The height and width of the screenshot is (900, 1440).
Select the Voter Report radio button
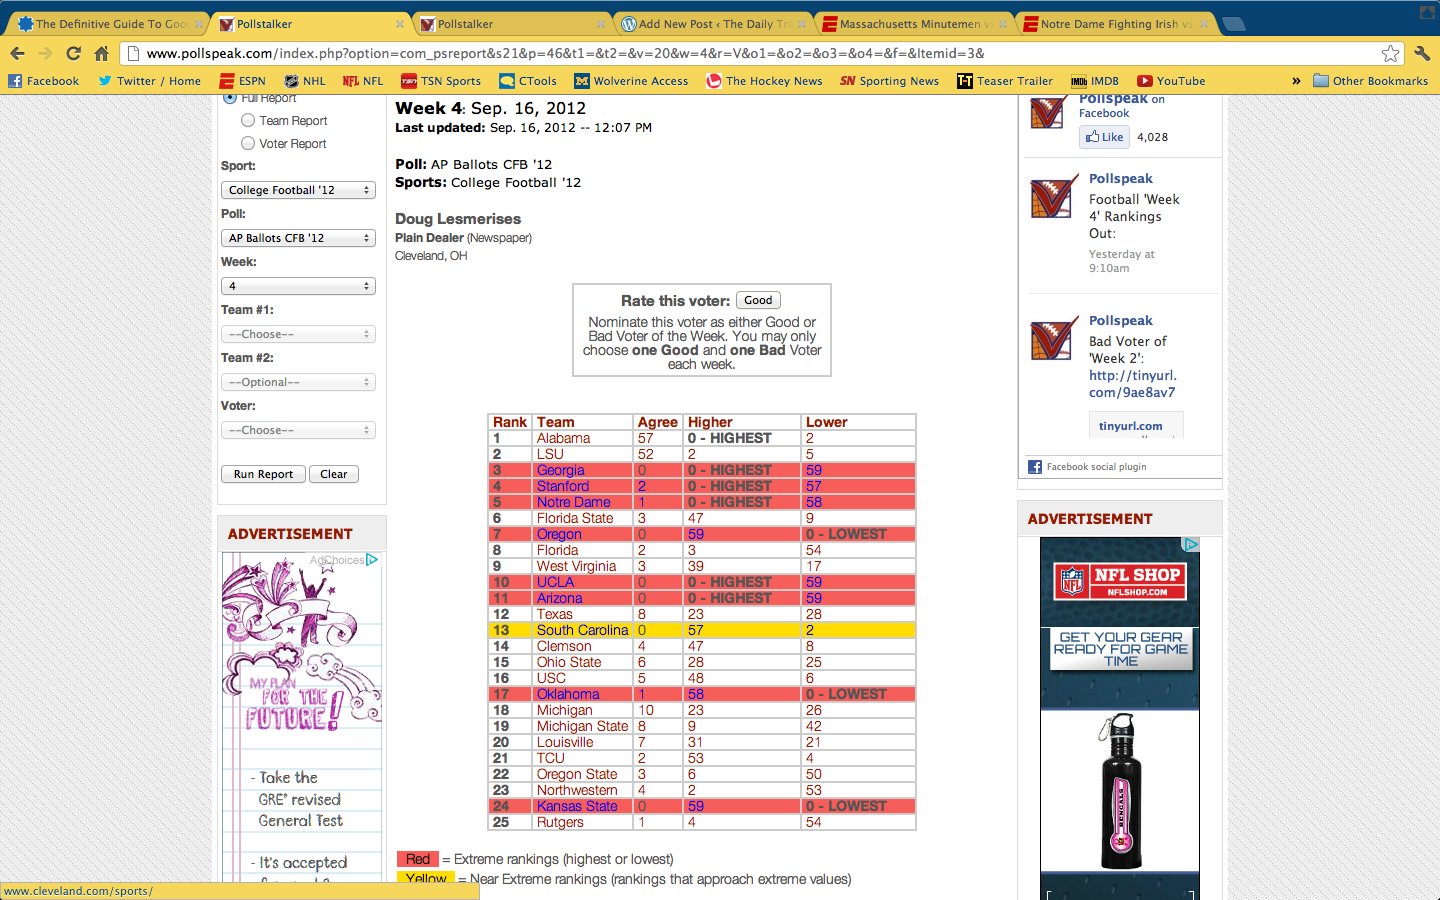(248, 143)
